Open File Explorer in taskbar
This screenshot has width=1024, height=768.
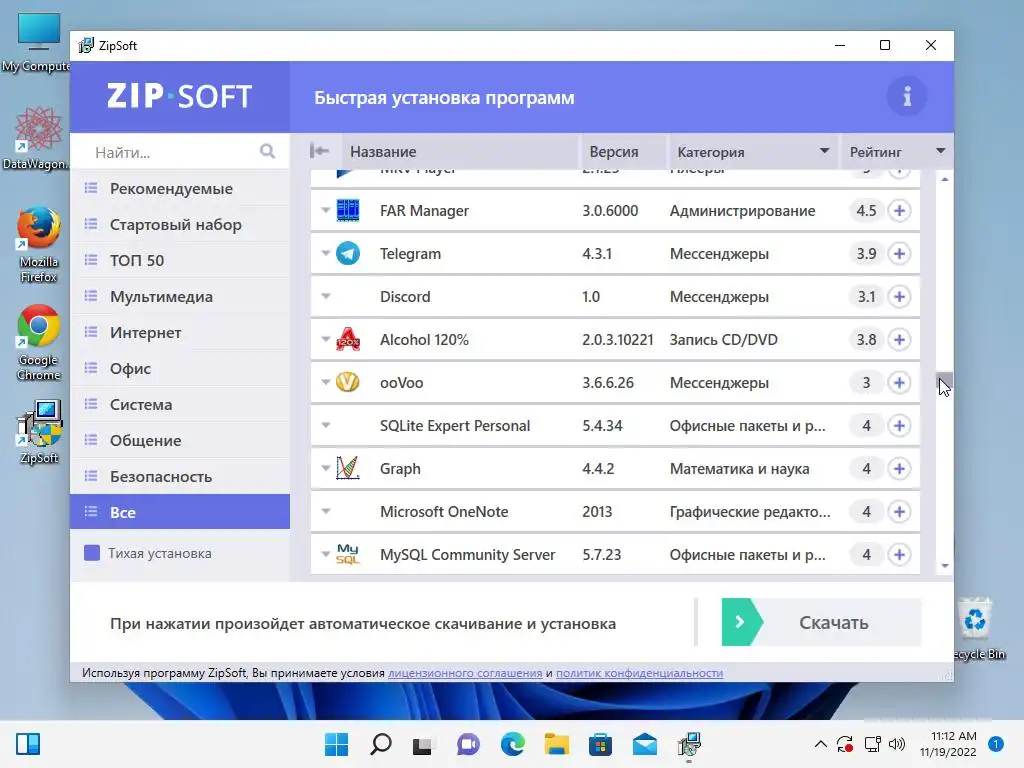557,744
